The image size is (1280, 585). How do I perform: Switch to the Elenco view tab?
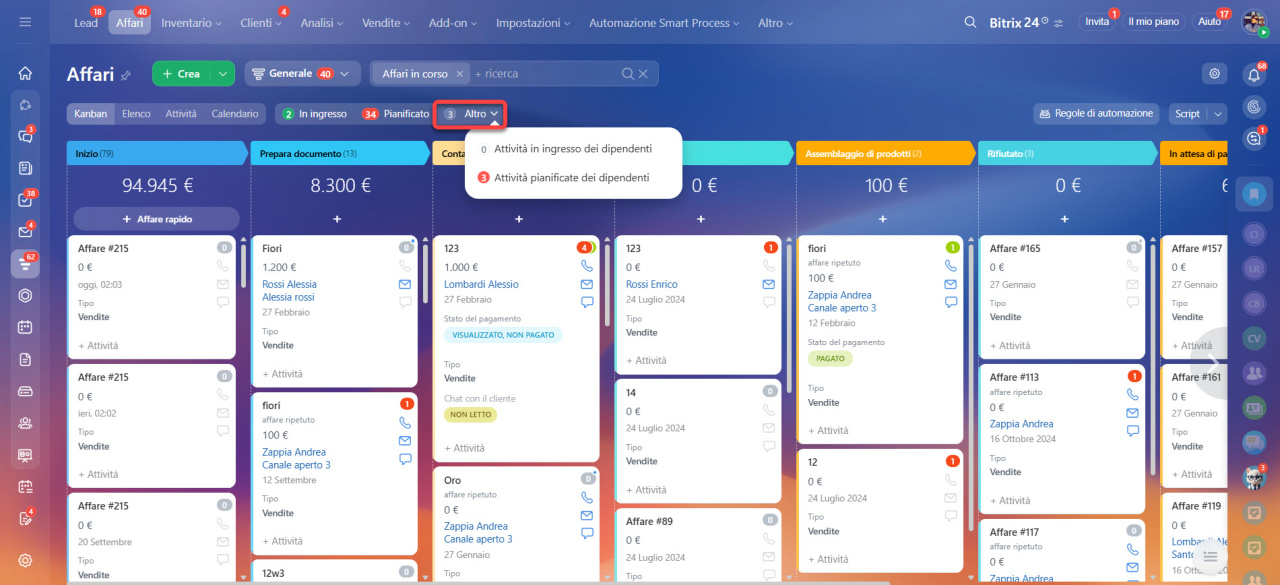(x=136, y=114)
